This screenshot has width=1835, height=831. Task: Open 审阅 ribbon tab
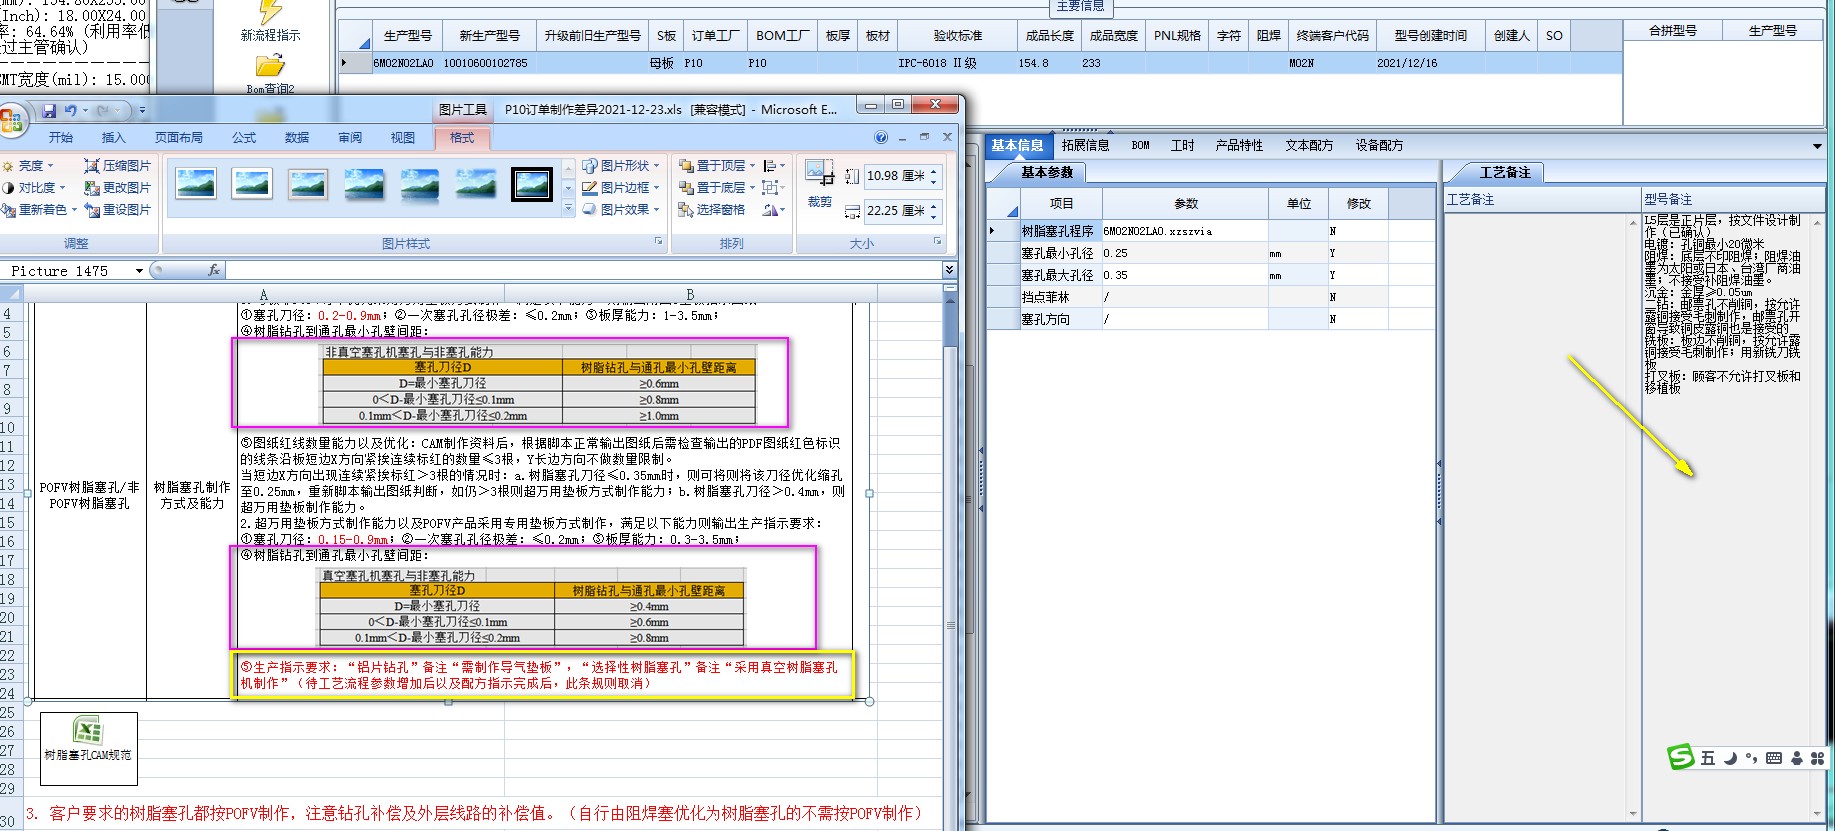click(350, 138)
